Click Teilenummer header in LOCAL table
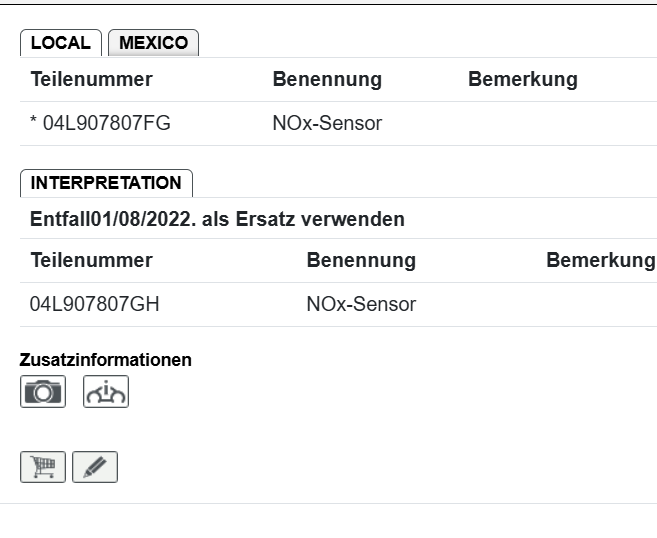The width and height of the screenshot is (657, 538). tap(92, 80)
